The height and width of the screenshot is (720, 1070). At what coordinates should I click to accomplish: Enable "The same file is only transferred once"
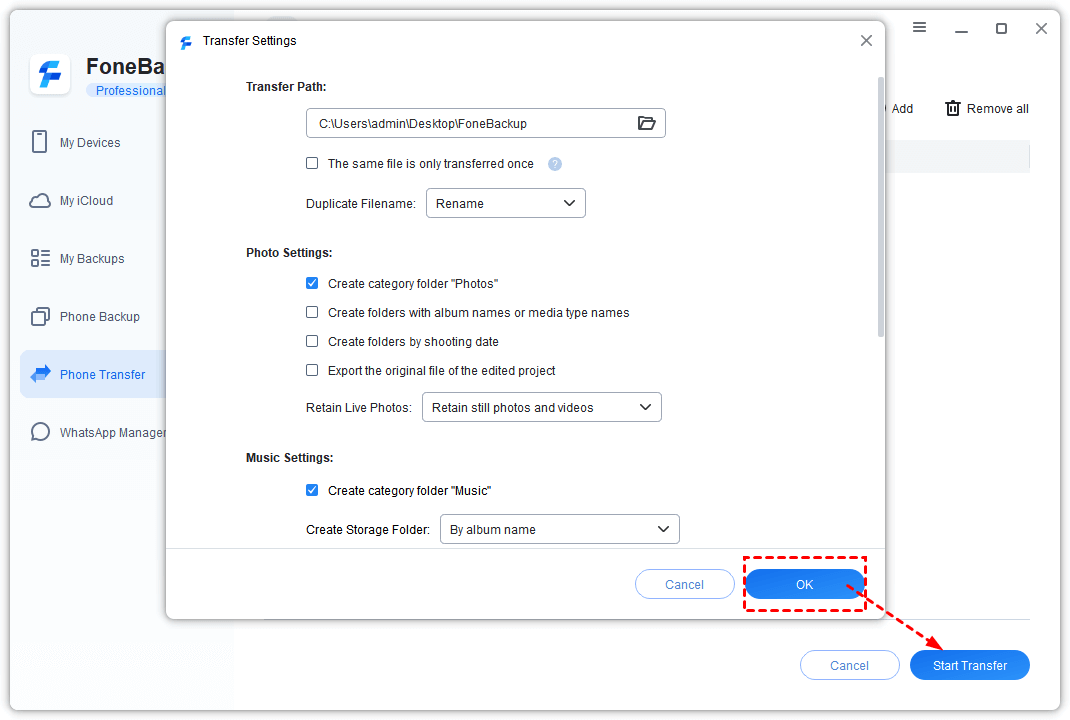pos(312,163)
